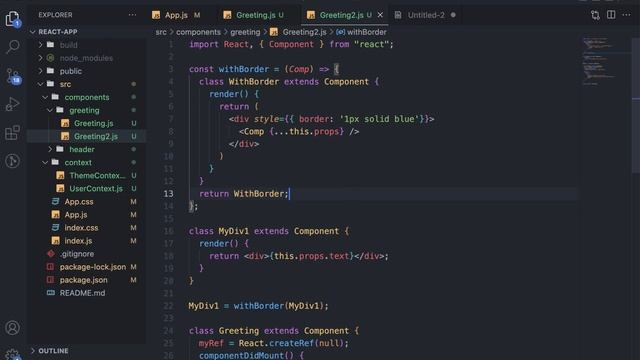Switch to the Untitled-2 tab
Screen dimensions: 640x360
tap(426, 15)
